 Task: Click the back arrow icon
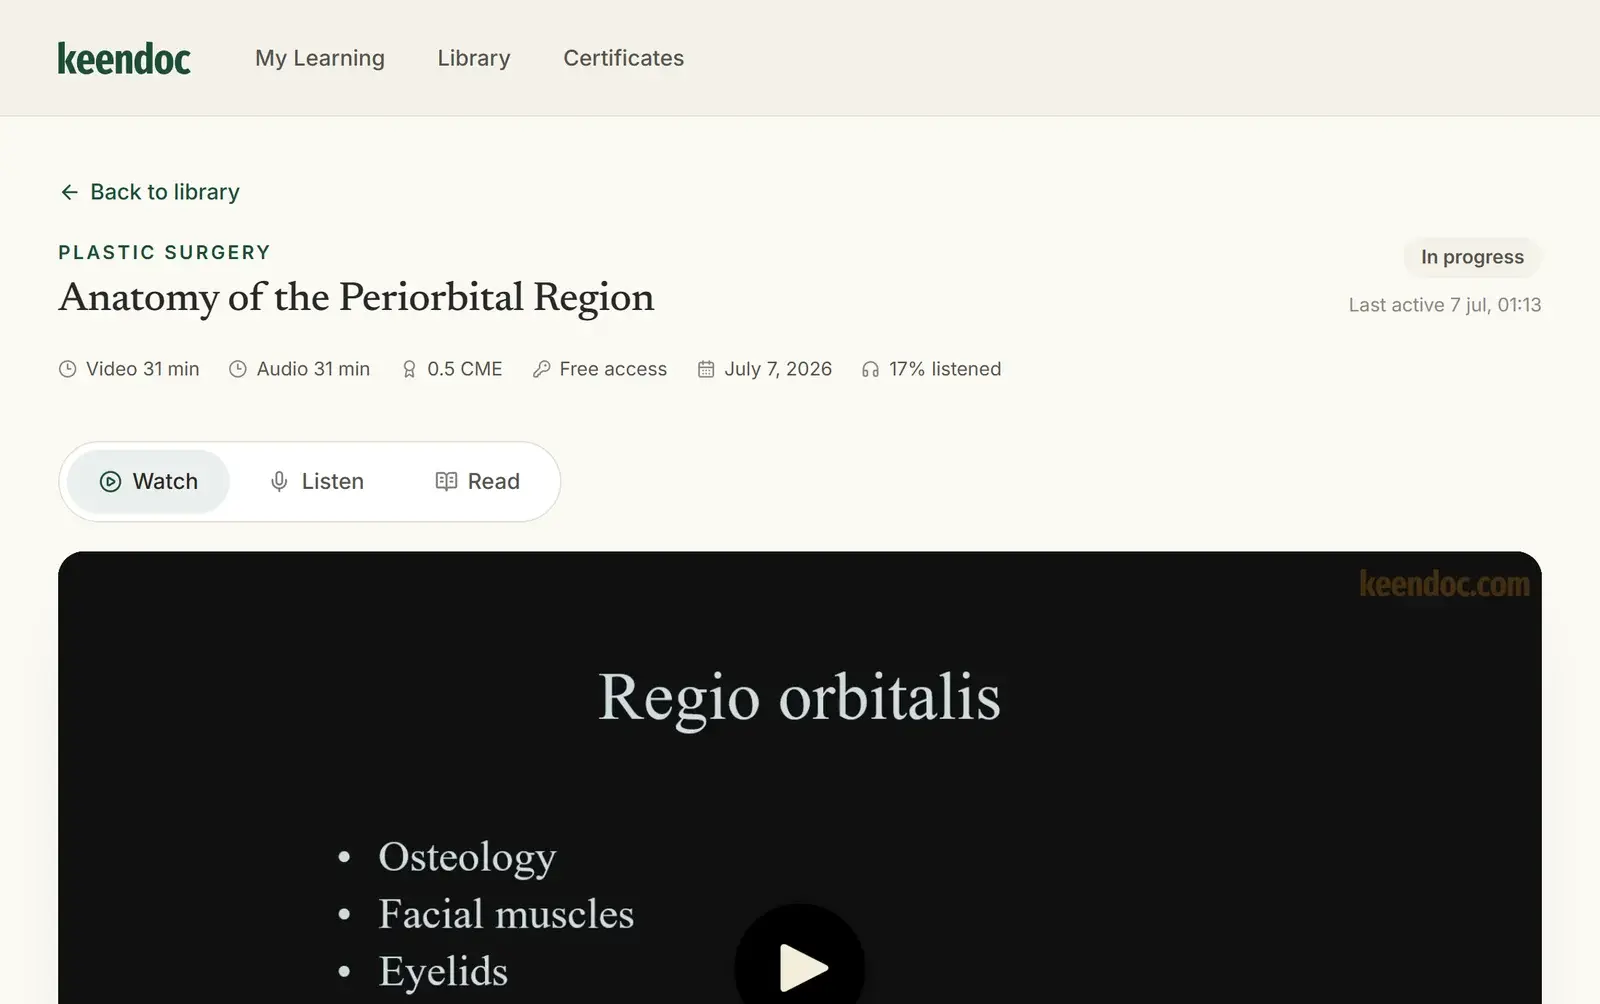pos(69,192)
